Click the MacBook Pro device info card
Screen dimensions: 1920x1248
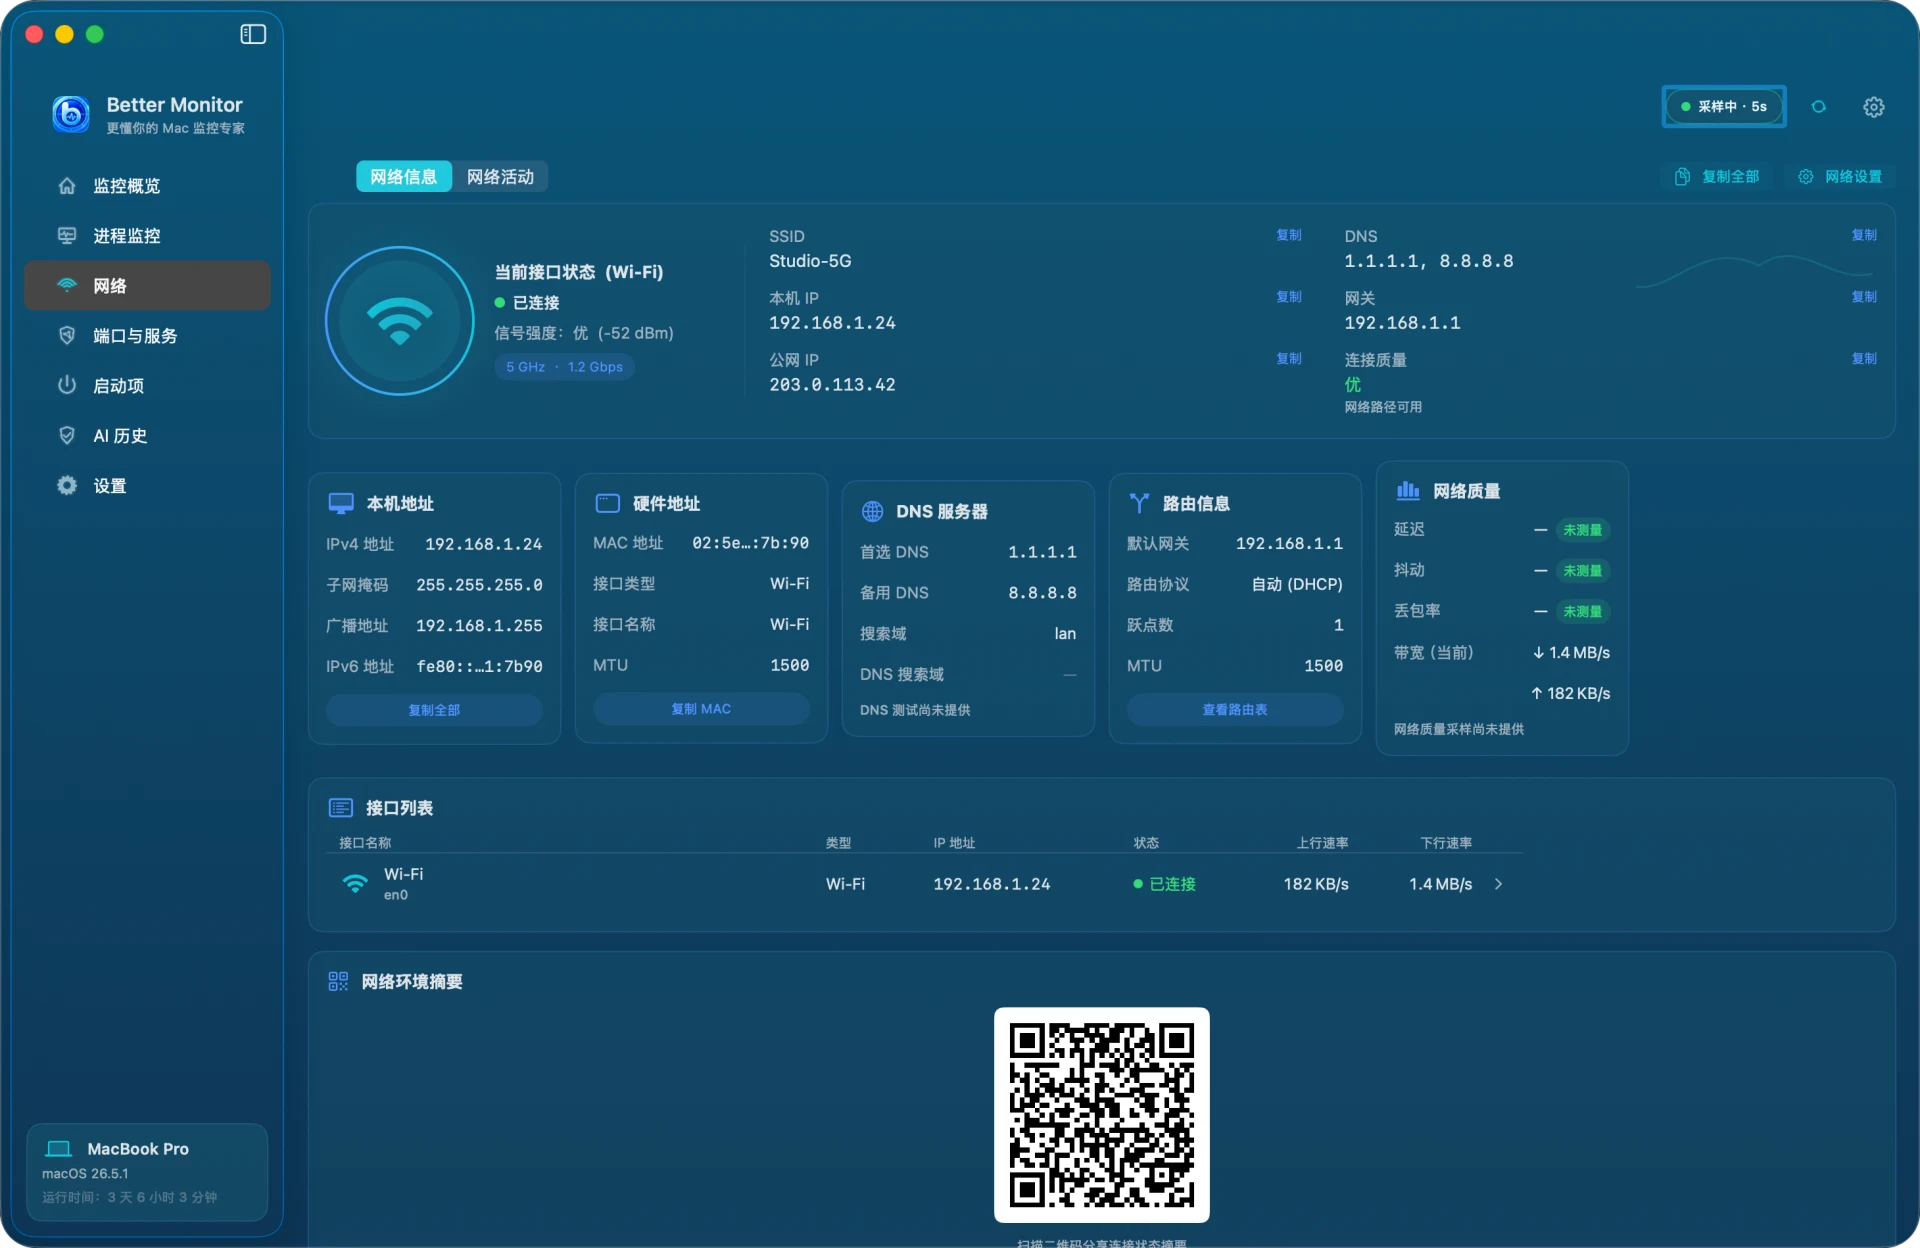point(147,1172)
